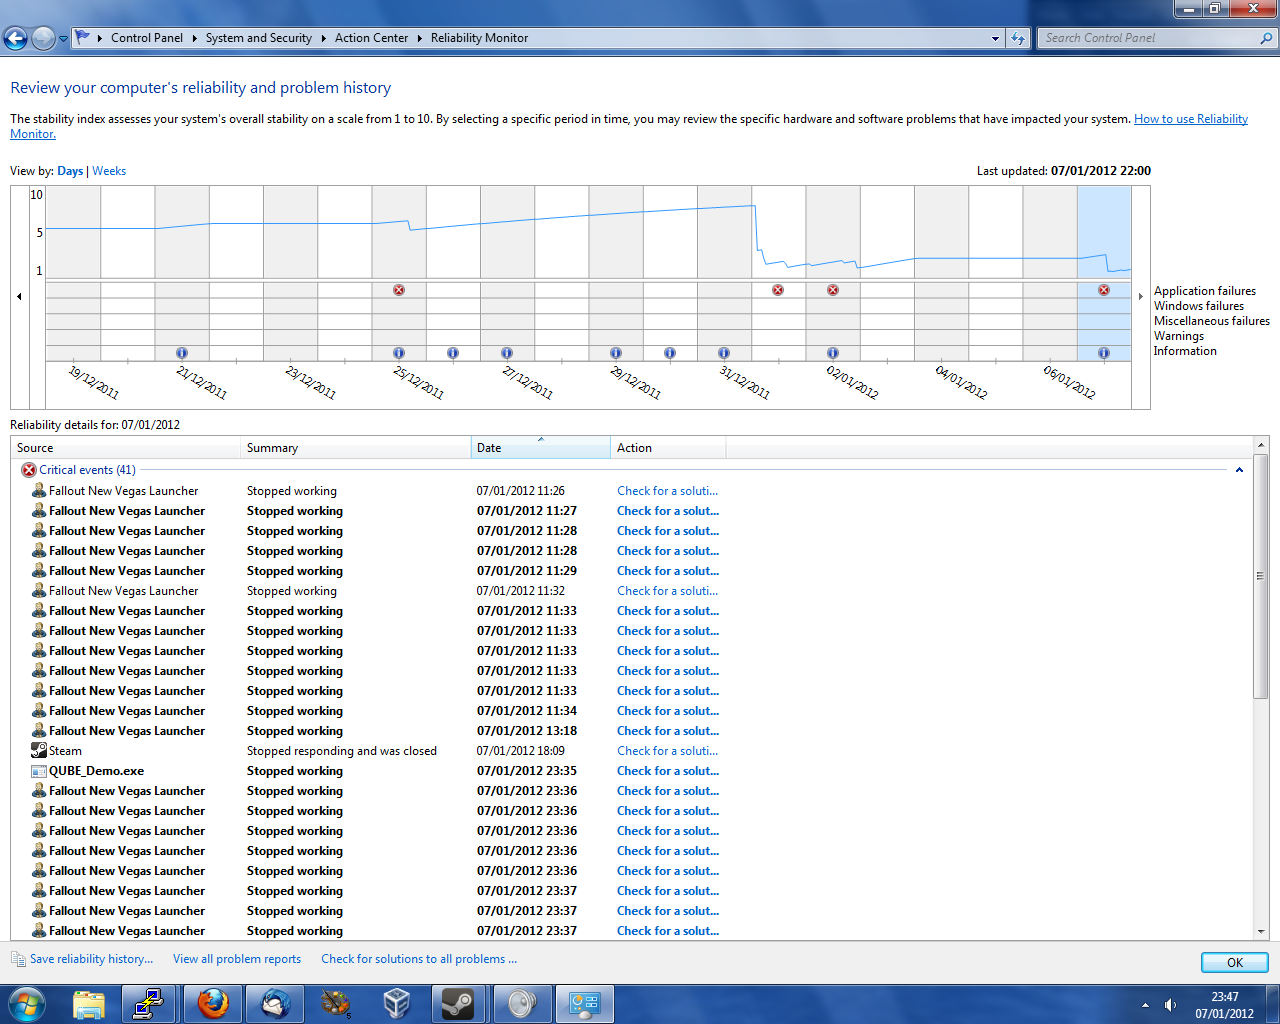The image size is (1280, 1024).
Task: Select the information icon for 21/12/2011
Action: tap(182, 353)
